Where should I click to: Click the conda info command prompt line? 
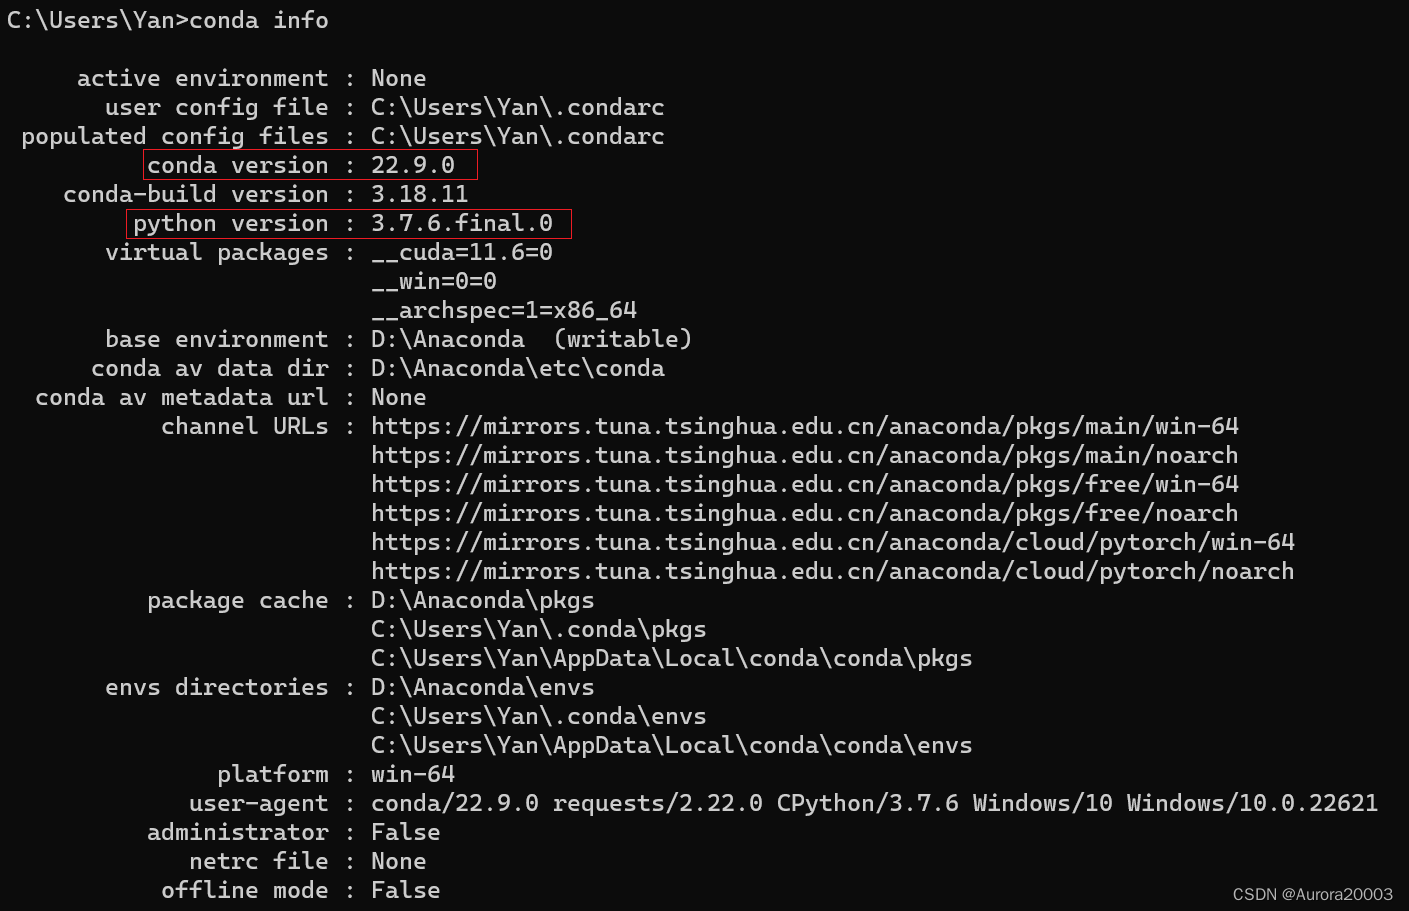click(165, 19)
